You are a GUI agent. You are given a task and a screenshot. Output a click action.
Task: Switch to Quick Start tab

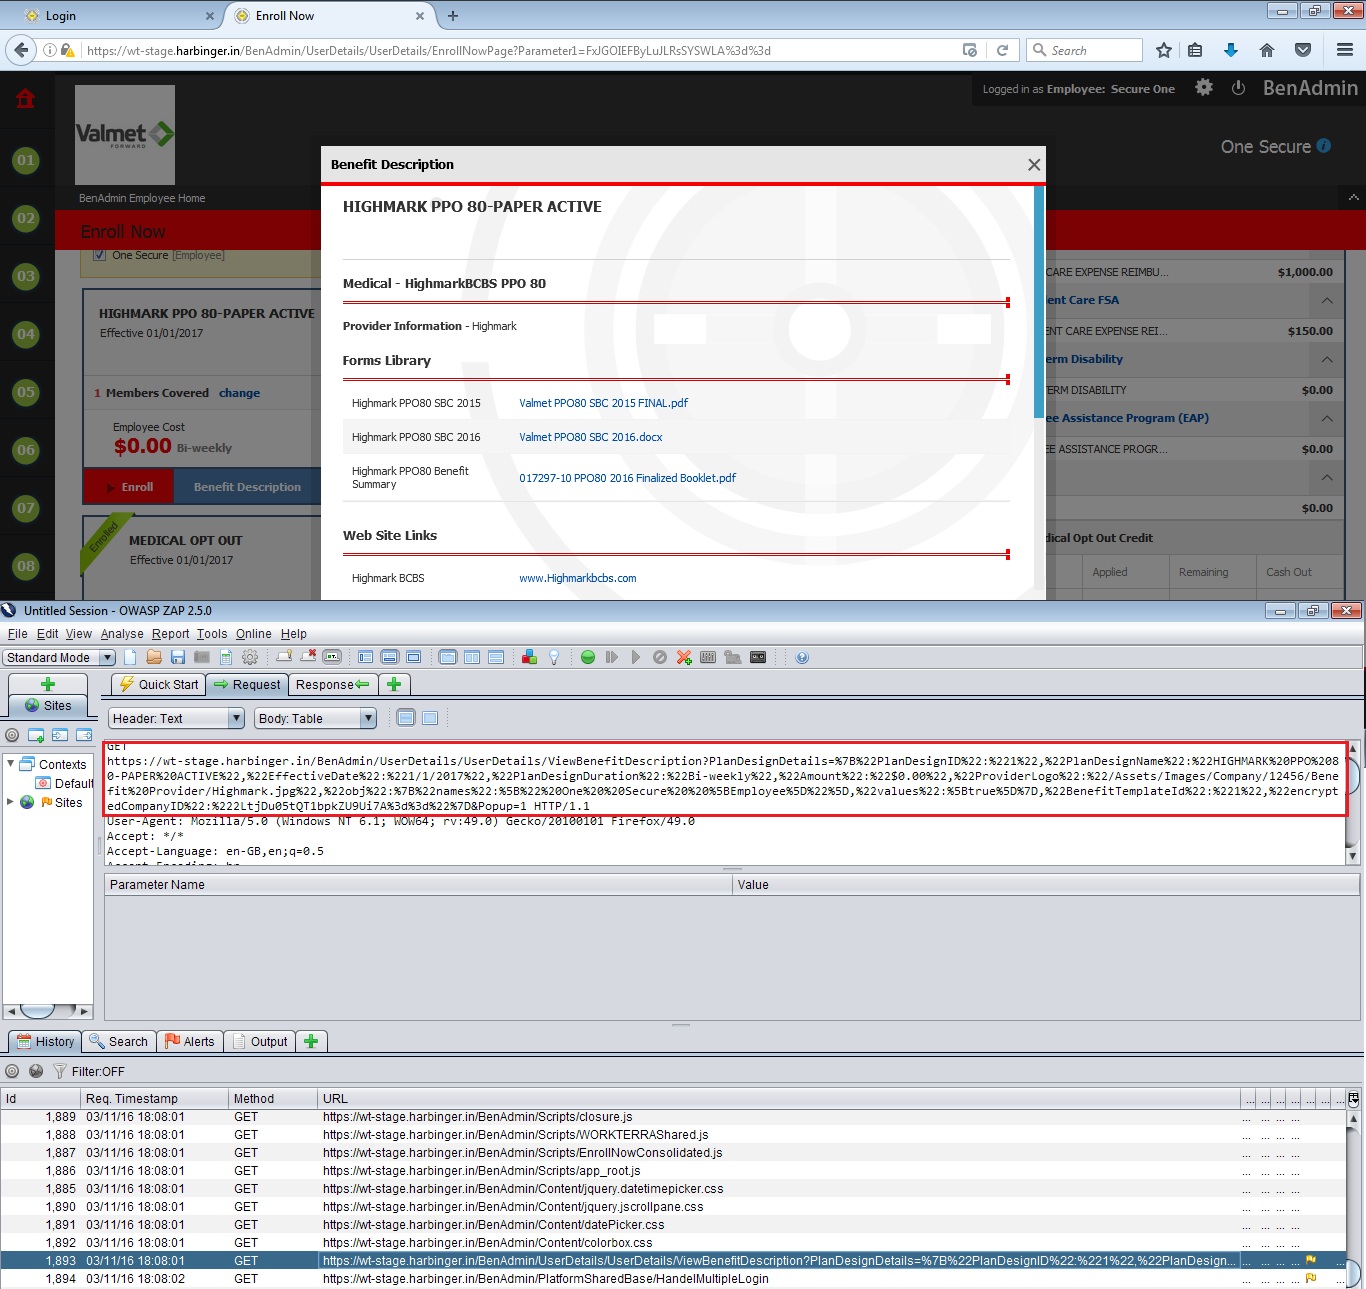click(159, 684)
